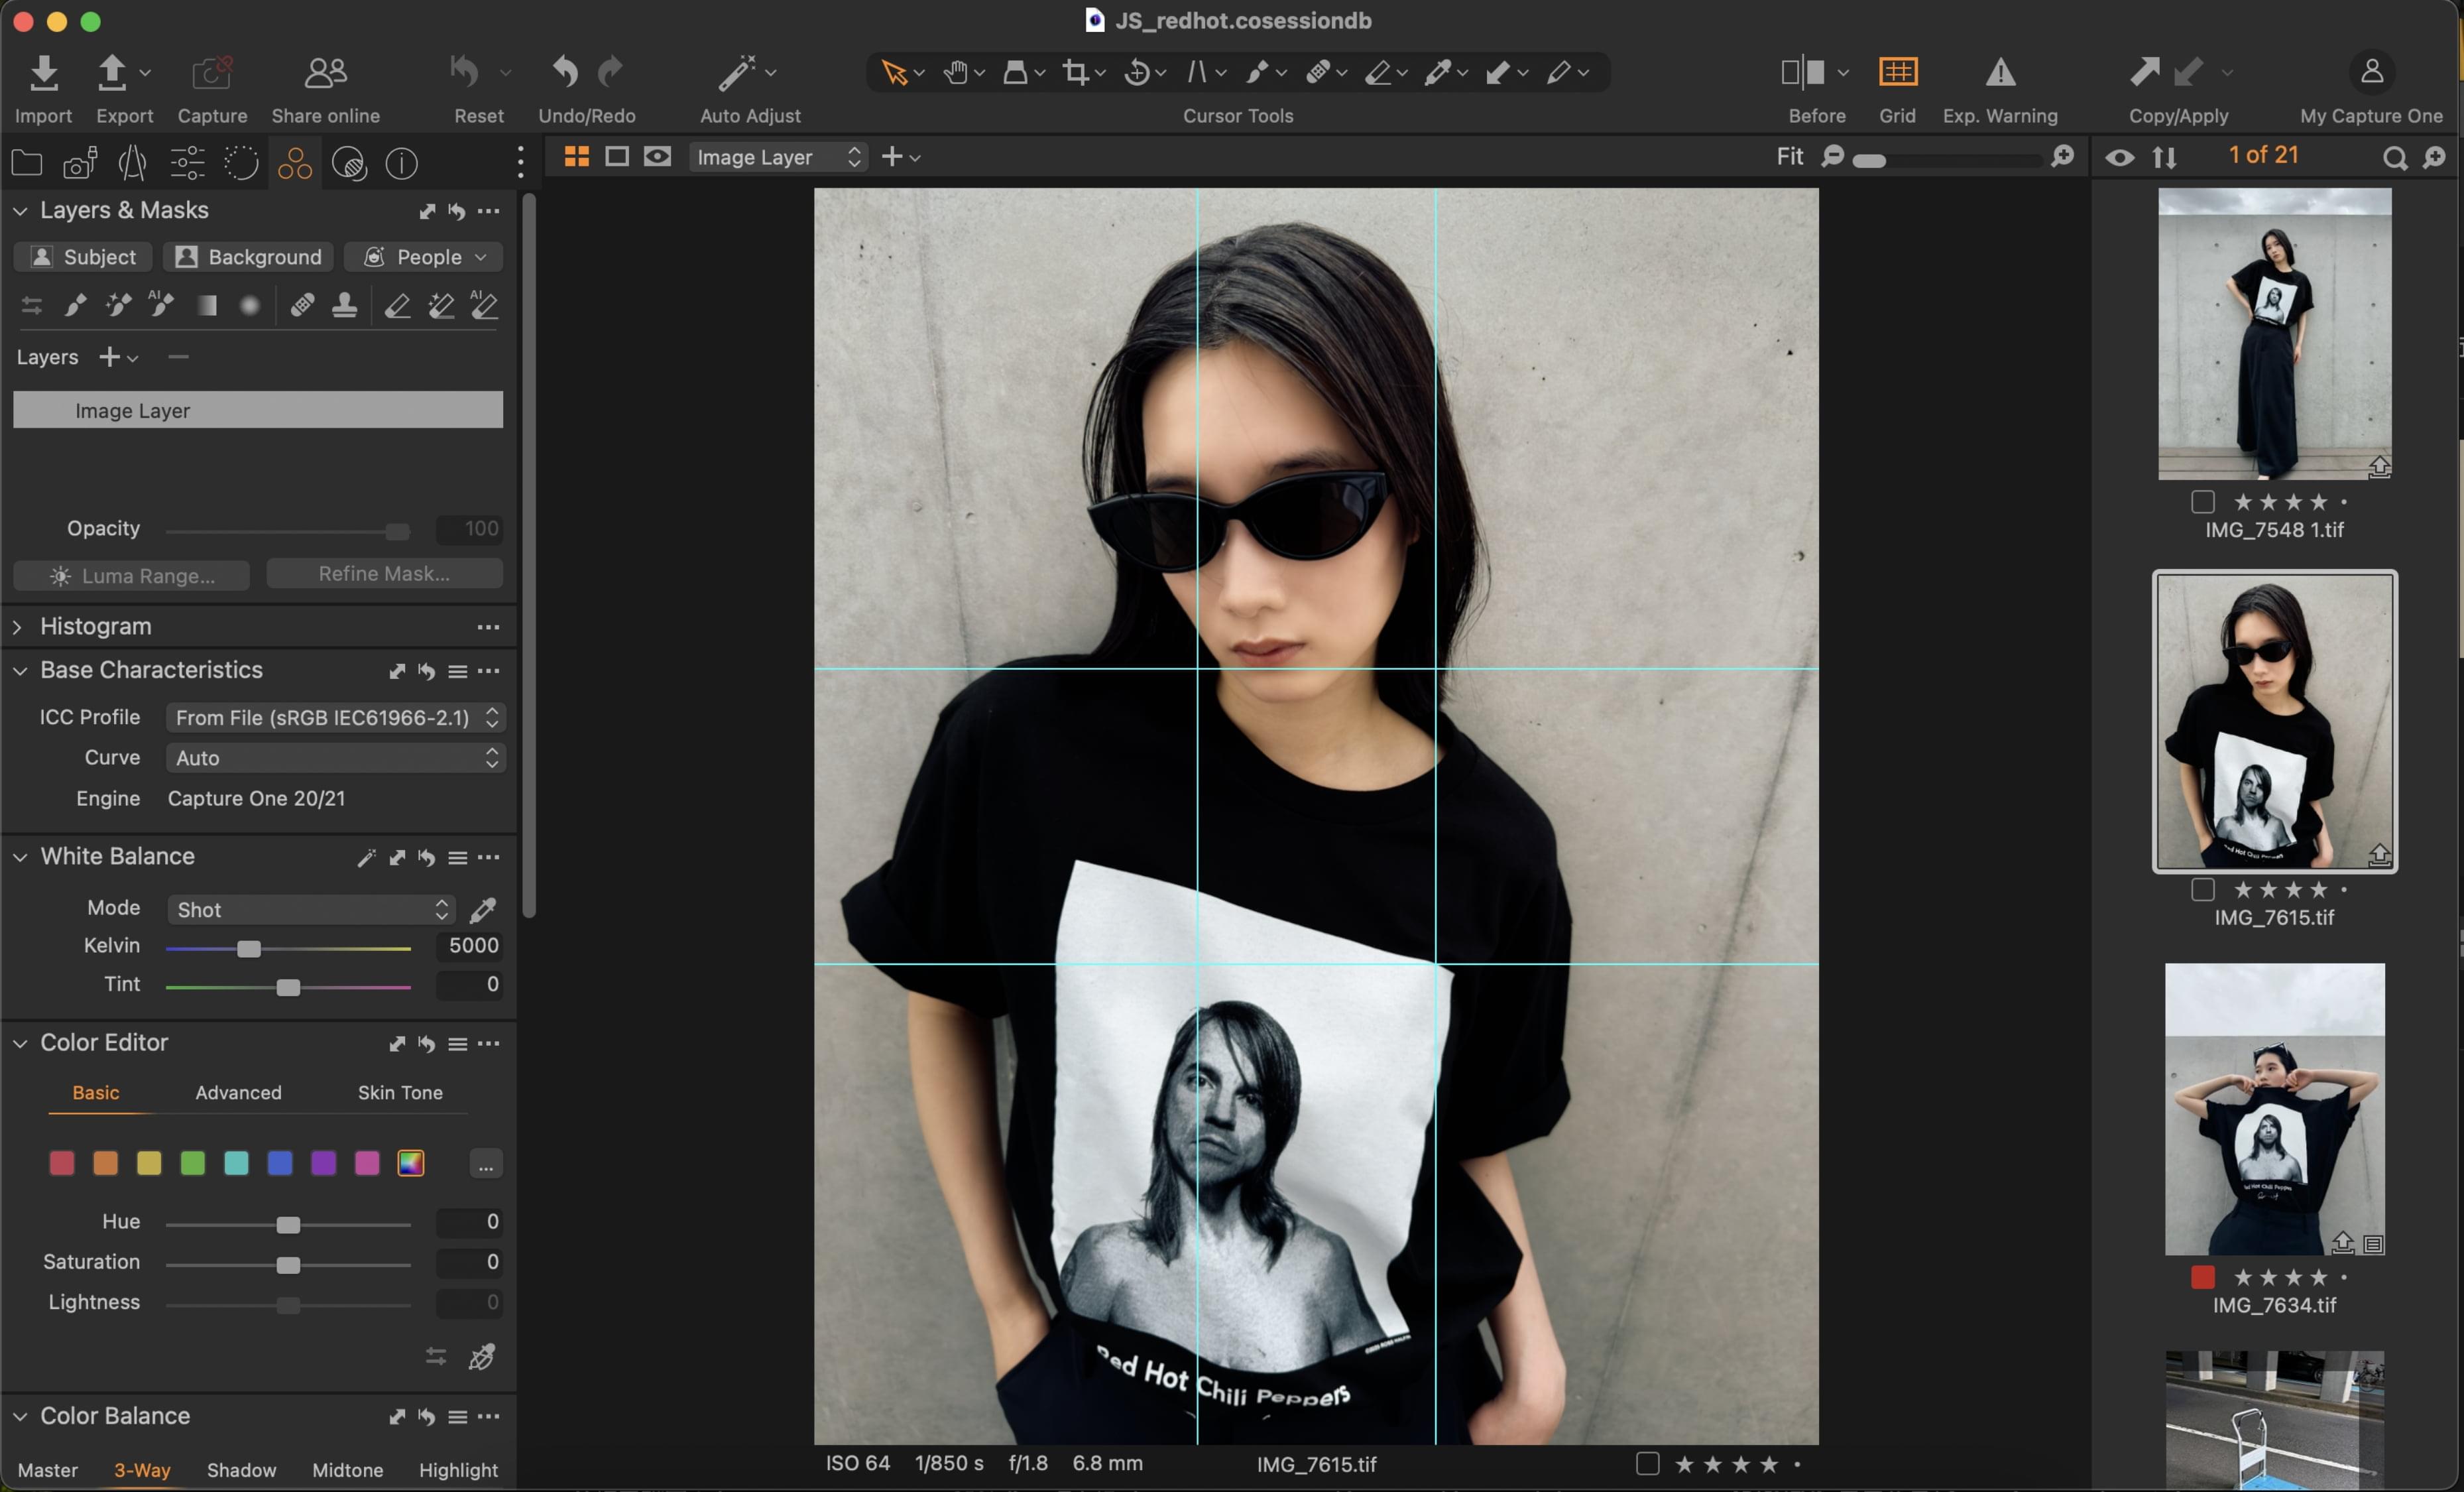The width and height of the screenshot is (2464, 1492).
Task: Toggle the Before view
Action: (1804, 73)
